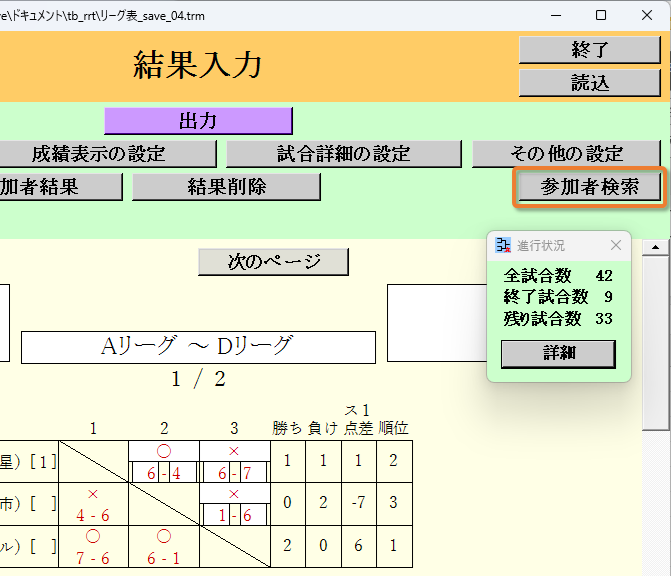
Task: Click the 結果削除 button
Action: [x=226, y=187]
